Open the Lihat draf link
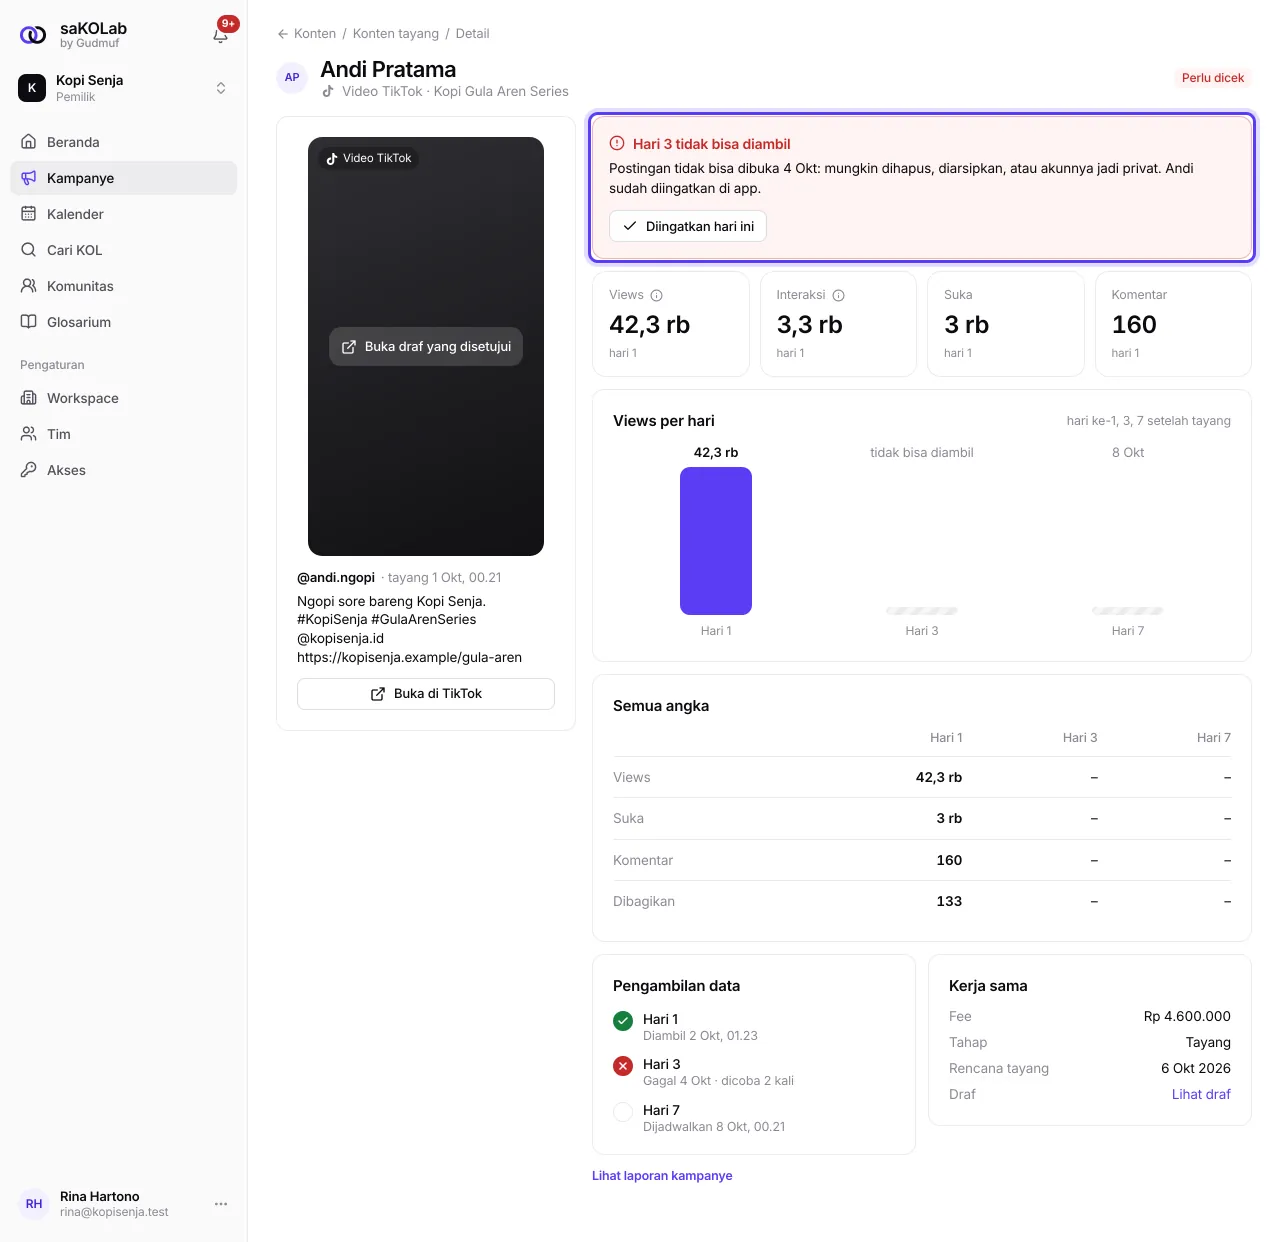Viewport: 1280px width, 1242px height. coord(1201,1094)
